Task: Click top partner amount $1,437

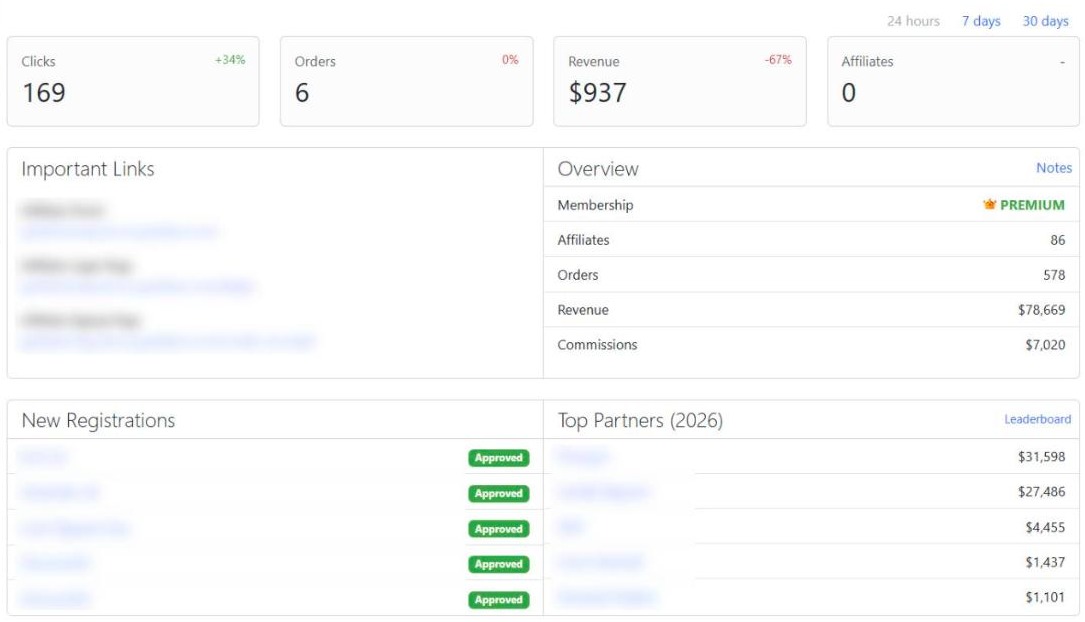Action: (1045, 562)
